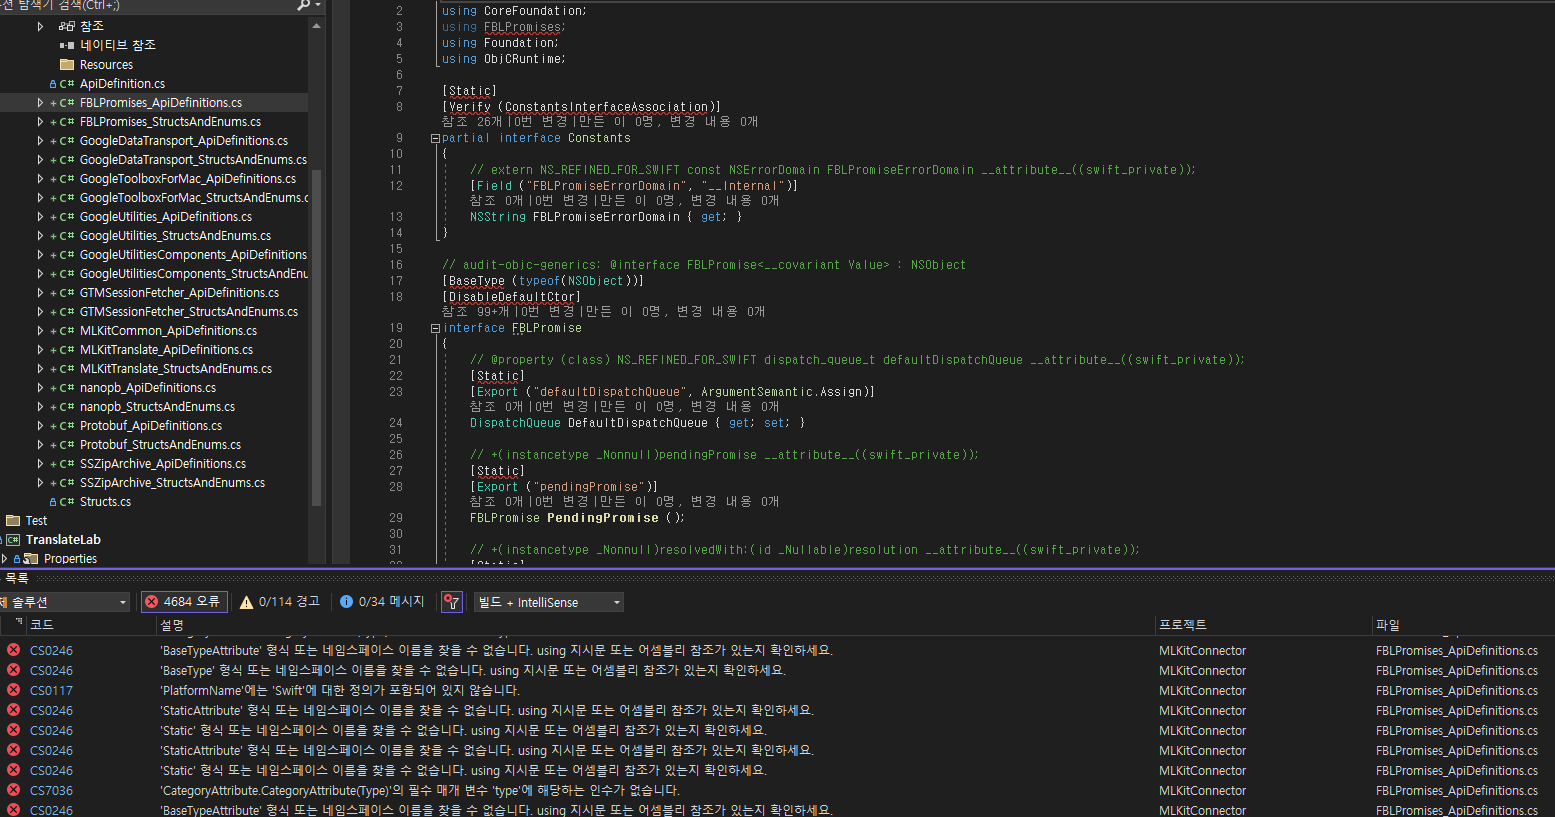This screenshot has height=817, width=1555.
Task: Collapse the interface FBLPromise code block
Action: (x=435, y=328)
